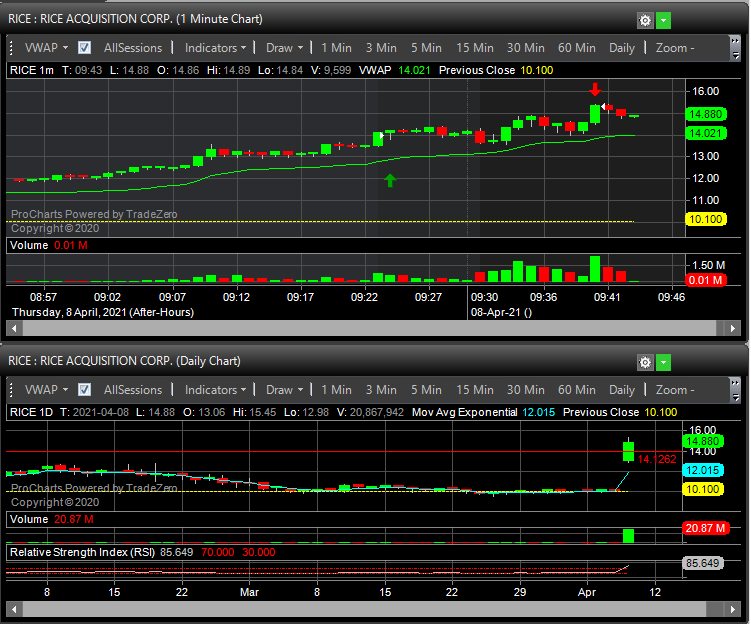Expand Indicators dropdown in 1 Minute Chart
This screenshot has width=751, height=624.
[216, 48]
